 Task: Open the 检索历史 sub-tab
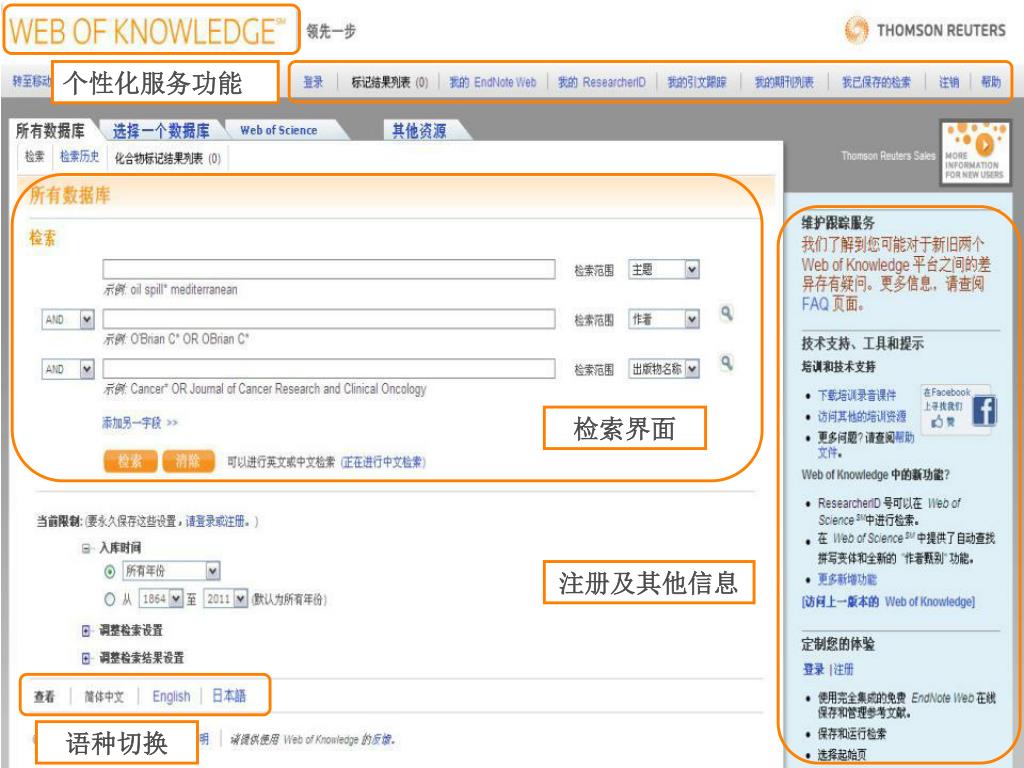click(79, 157)
